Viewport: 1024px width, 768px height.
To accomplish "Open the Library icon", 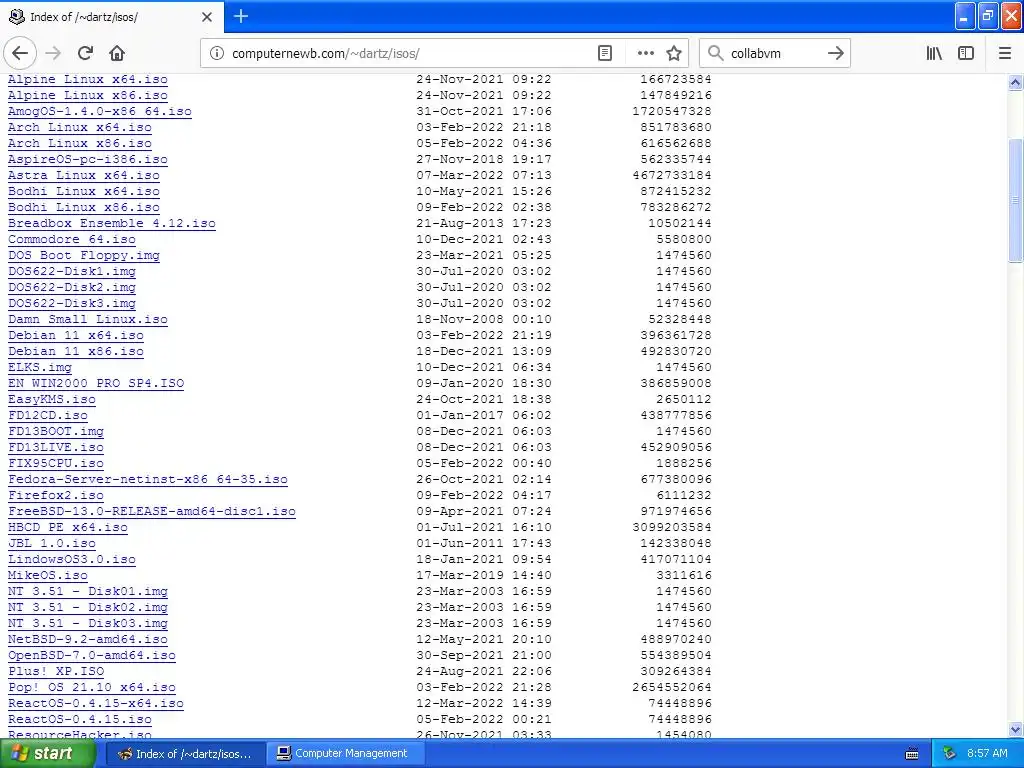I will click(934, 54).
